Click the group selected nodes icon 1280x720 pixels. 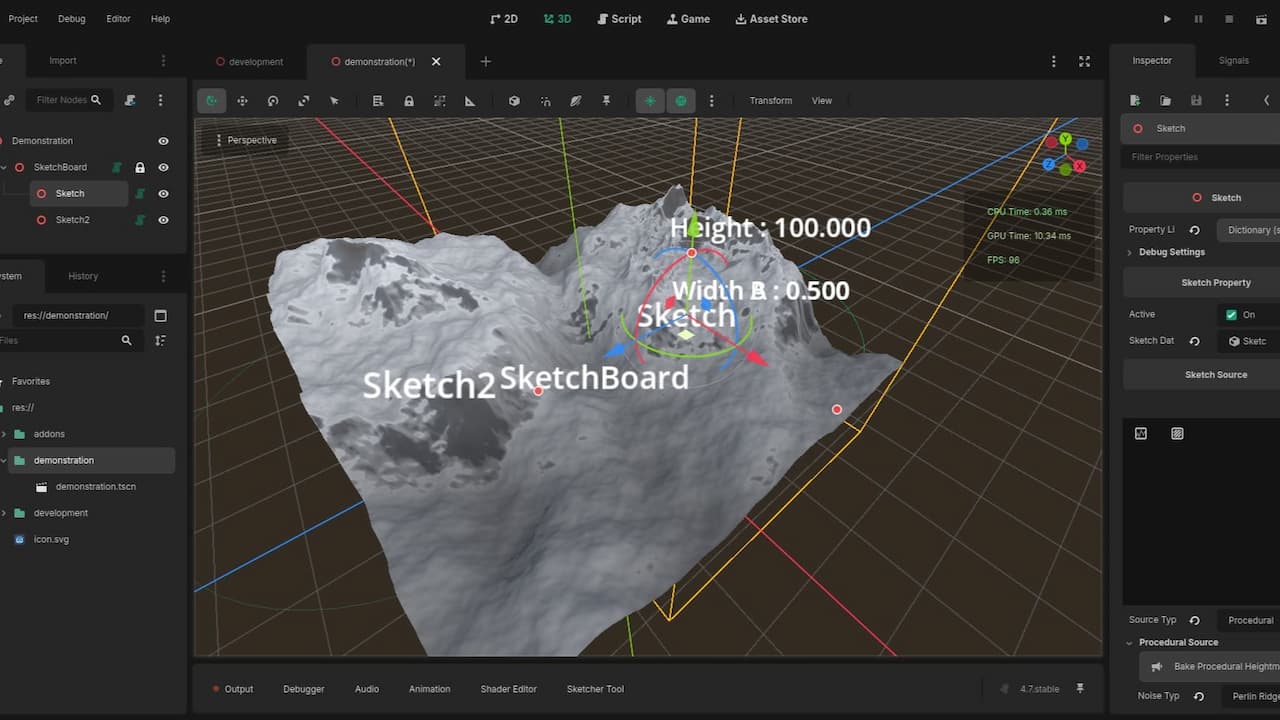(x=439, y=101)
